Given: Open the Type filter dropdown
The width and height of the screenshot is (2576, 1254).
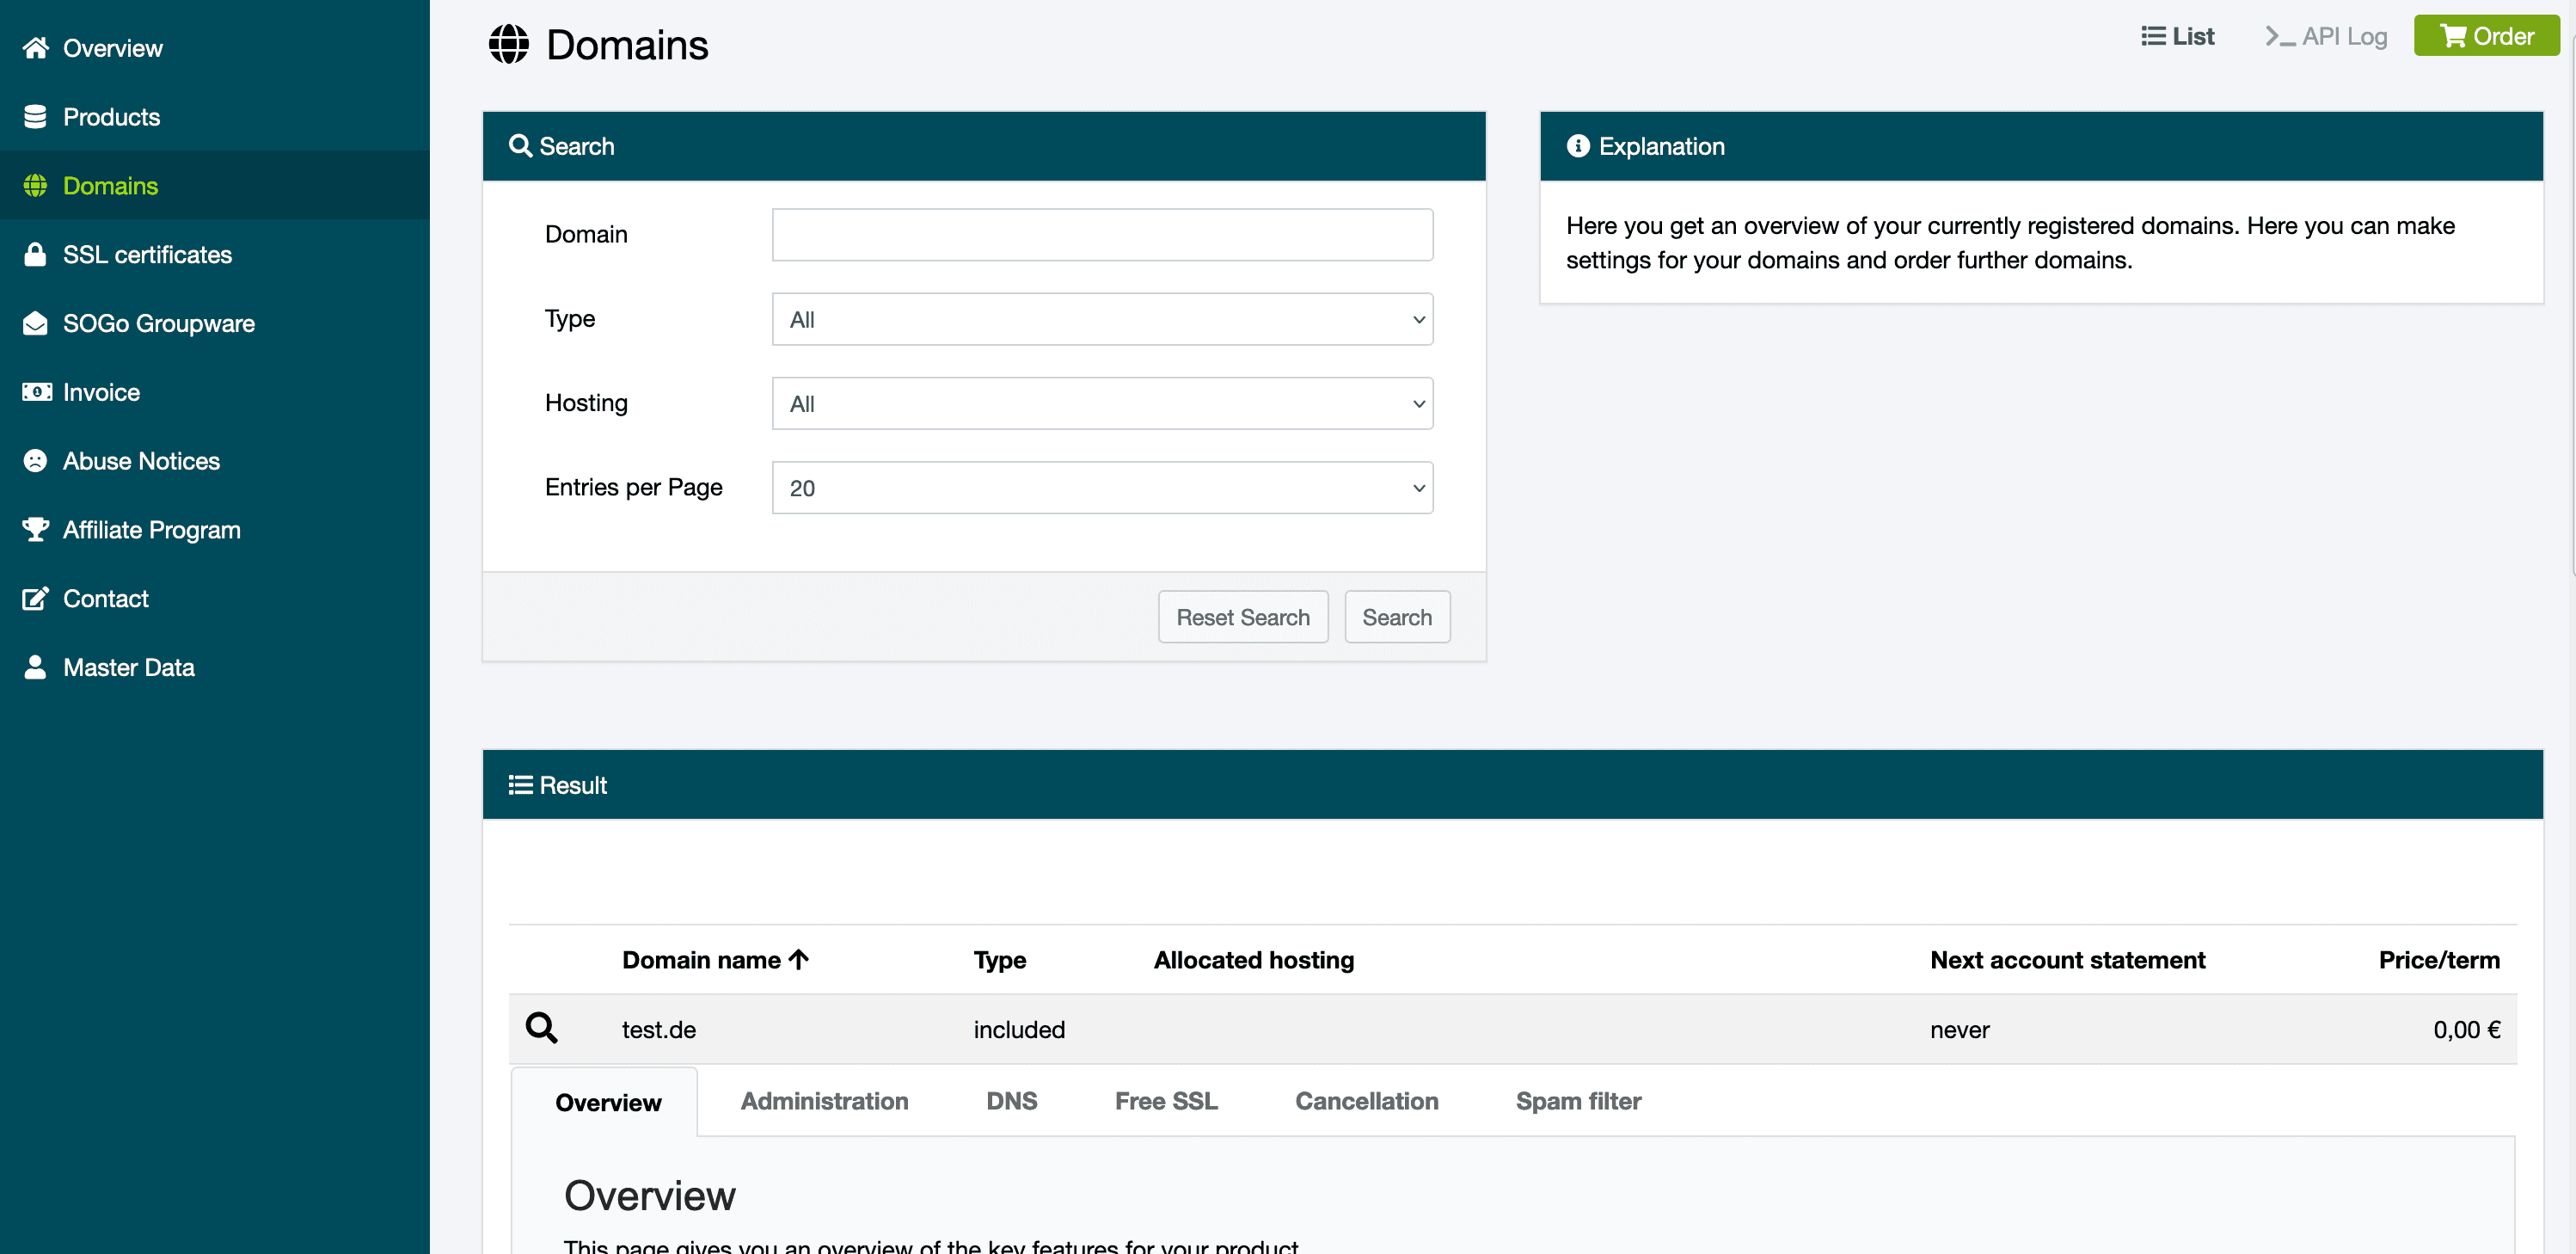Looking at the screenshot, I should click(x=1102, y=319).
